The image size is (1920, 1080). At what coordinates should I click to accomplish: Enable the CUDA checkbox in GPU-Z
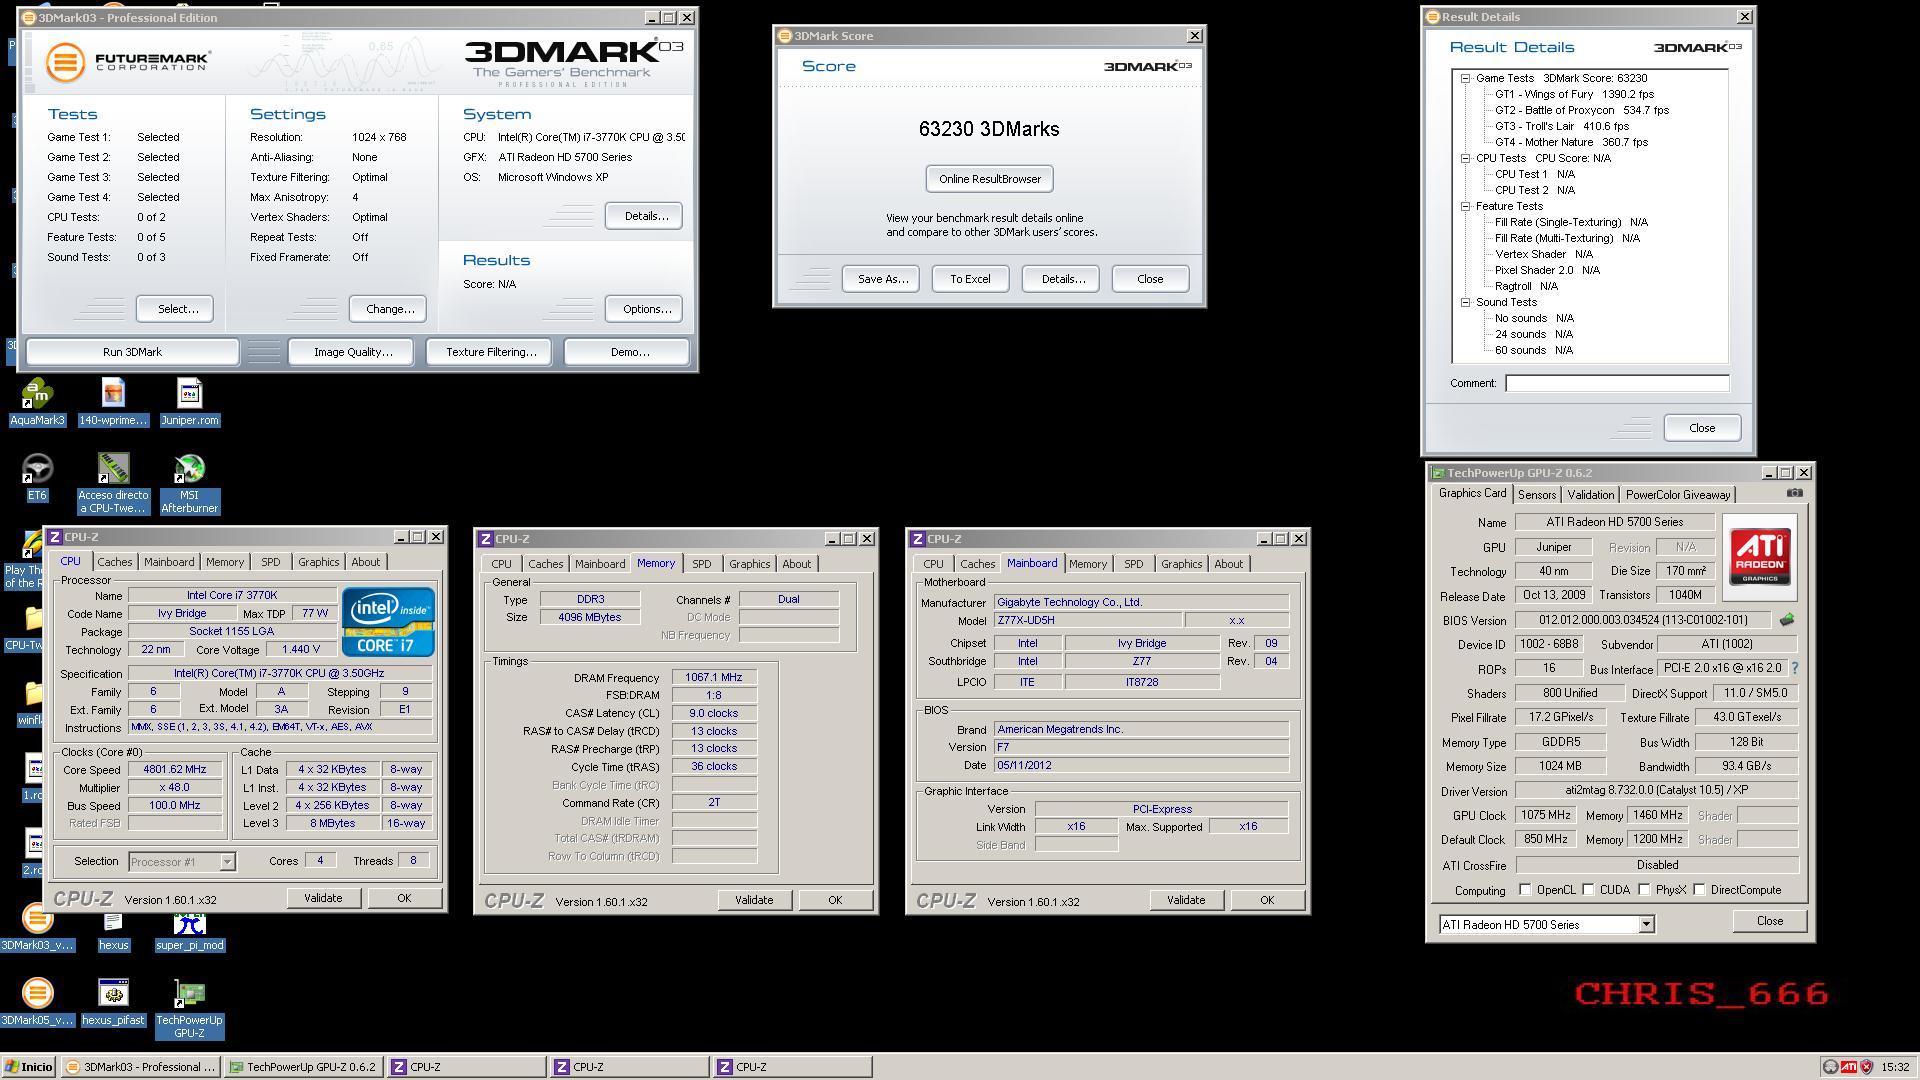1588,890
